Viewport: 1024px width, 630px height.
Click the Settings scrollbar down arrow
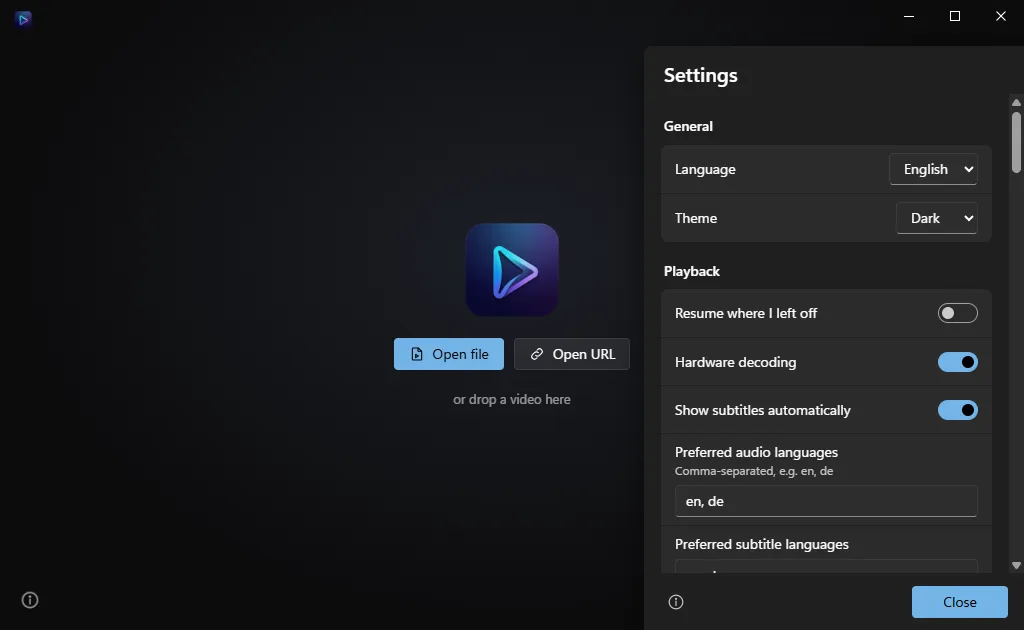(1016, 566)
